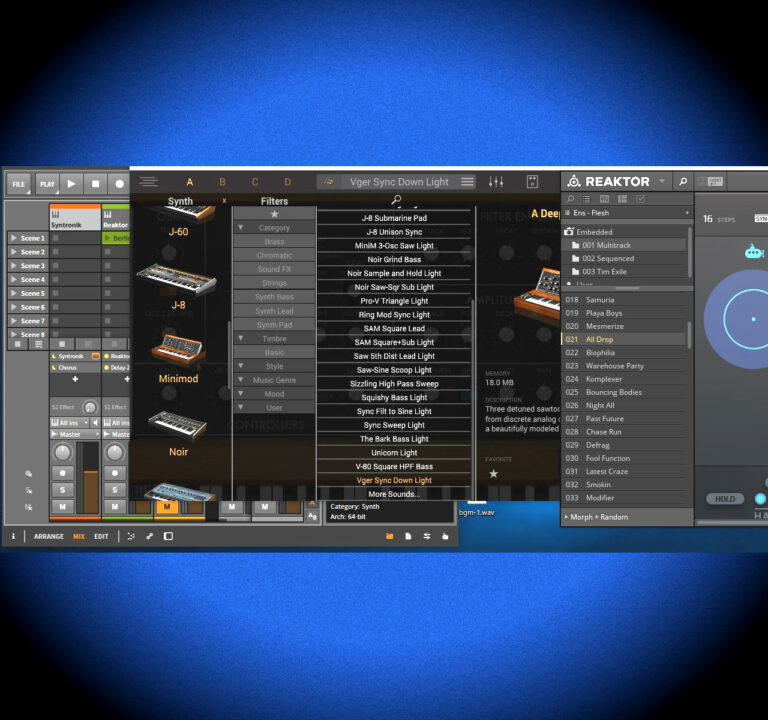Close the Synth list with the x
This screenshot has height=720, width=768.
coord(224,200)
